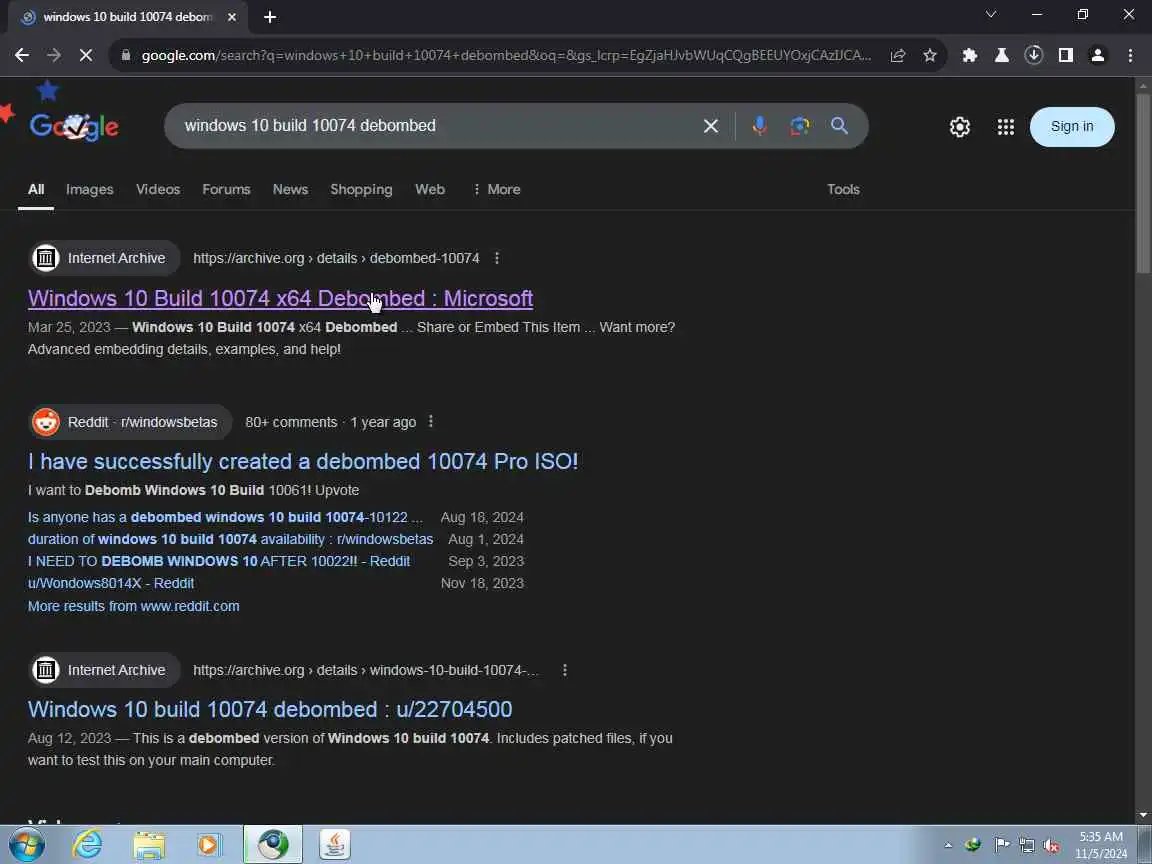Viewport: 1152px width, 864px height.
Task: Open Windows 10 Build 10074 x64 Debombed link
Action: [281, 298]
